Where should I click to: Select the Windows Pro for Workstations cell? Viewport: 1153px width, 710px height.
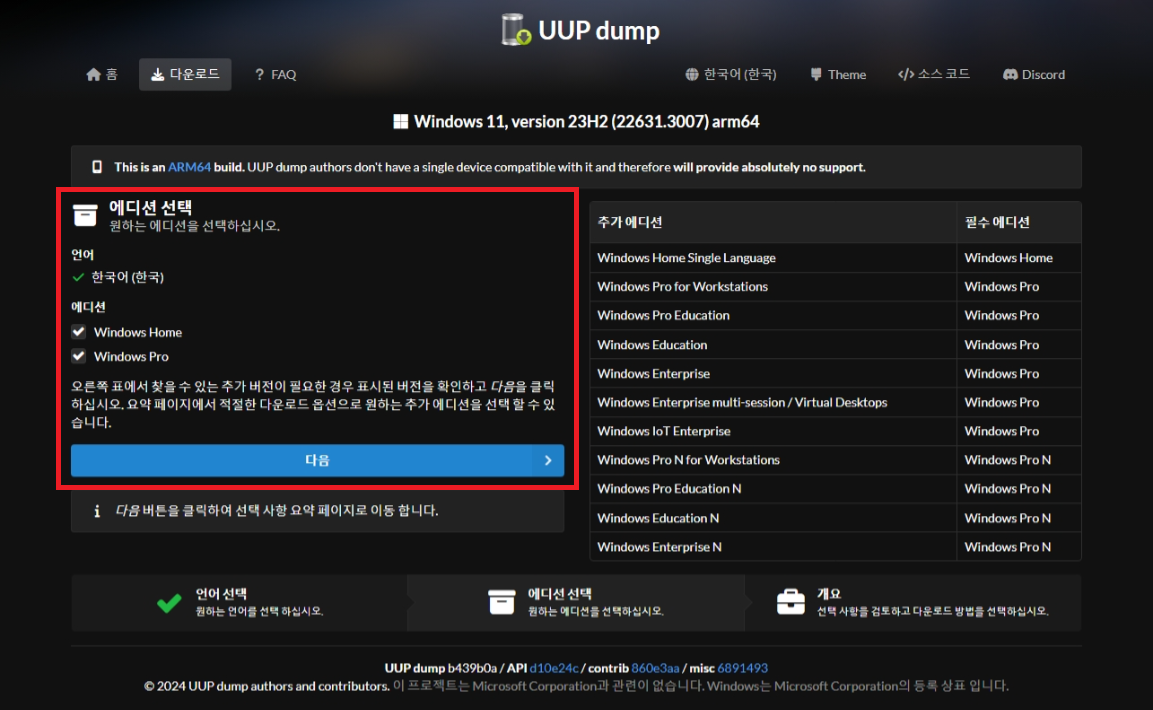(x=773, y=286)
